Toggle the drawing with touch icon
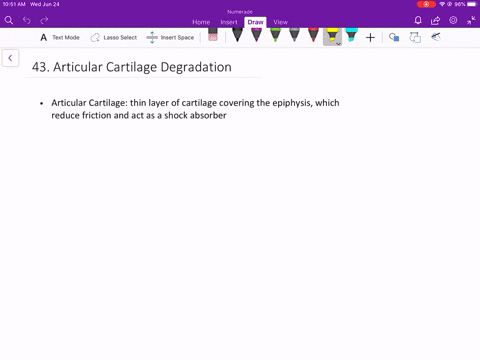 click(x=436, y=37)
